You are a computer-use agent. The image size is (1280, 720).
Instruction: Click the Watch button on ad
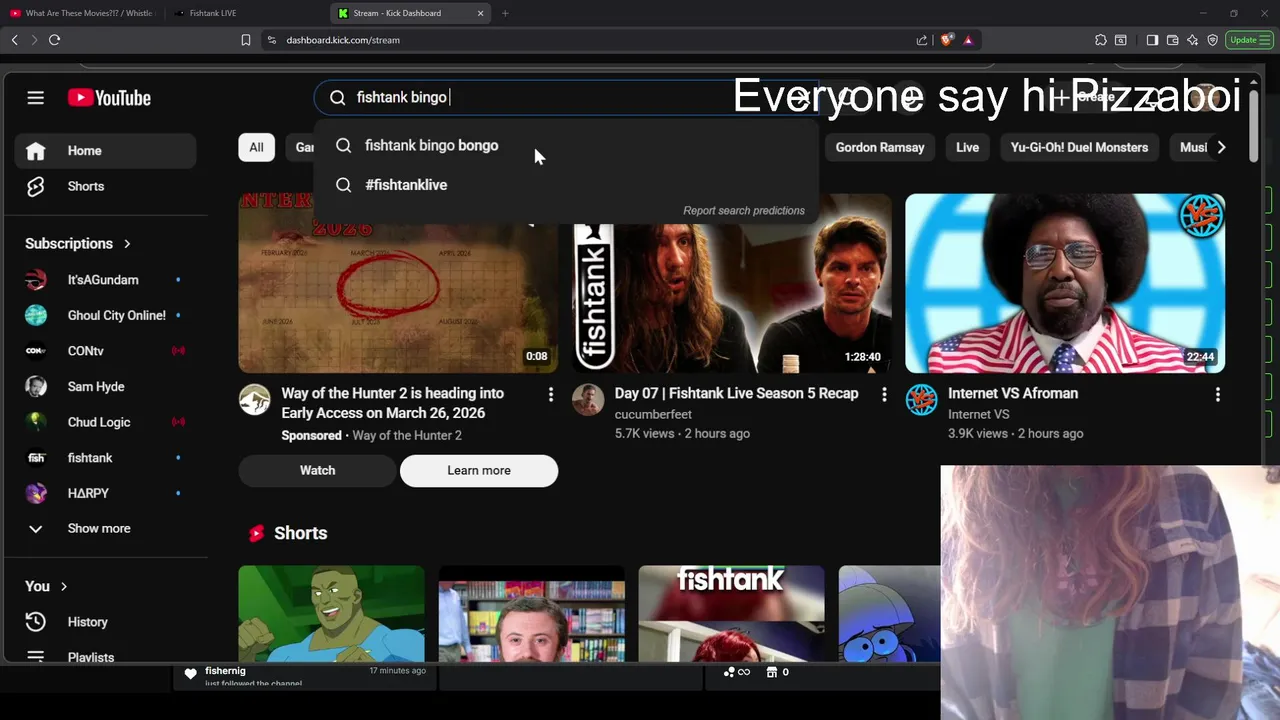point(317,470)
